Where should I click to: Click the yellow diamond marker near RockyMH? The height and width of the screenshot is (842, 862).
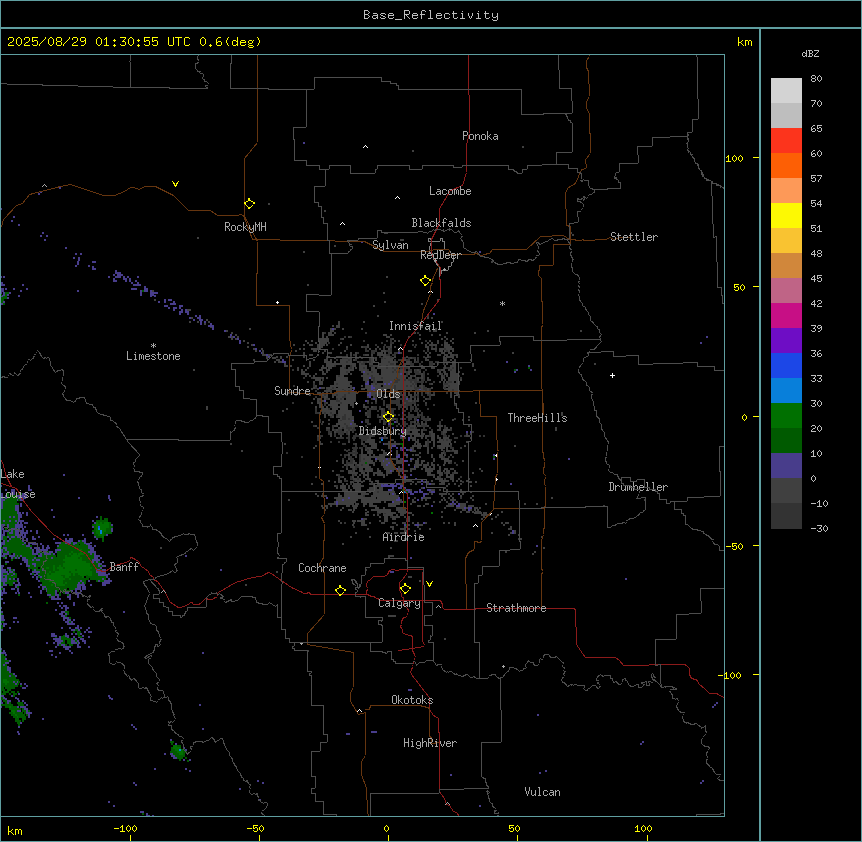250,203
